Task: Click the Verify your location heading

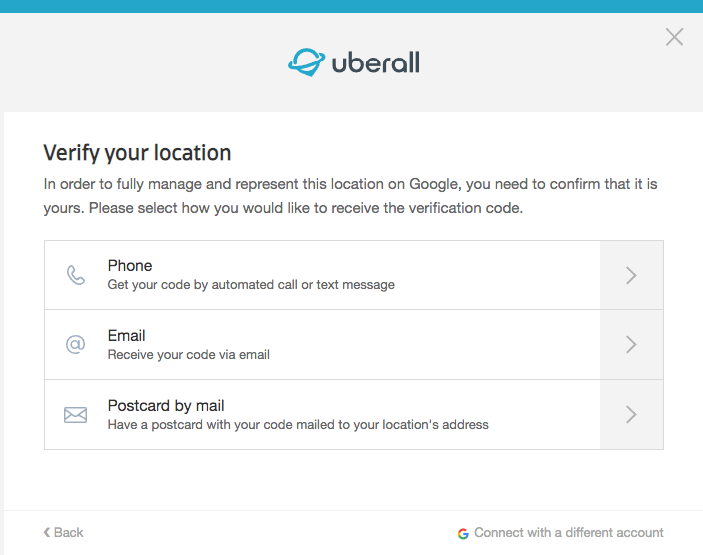Action: coord(137,153)
